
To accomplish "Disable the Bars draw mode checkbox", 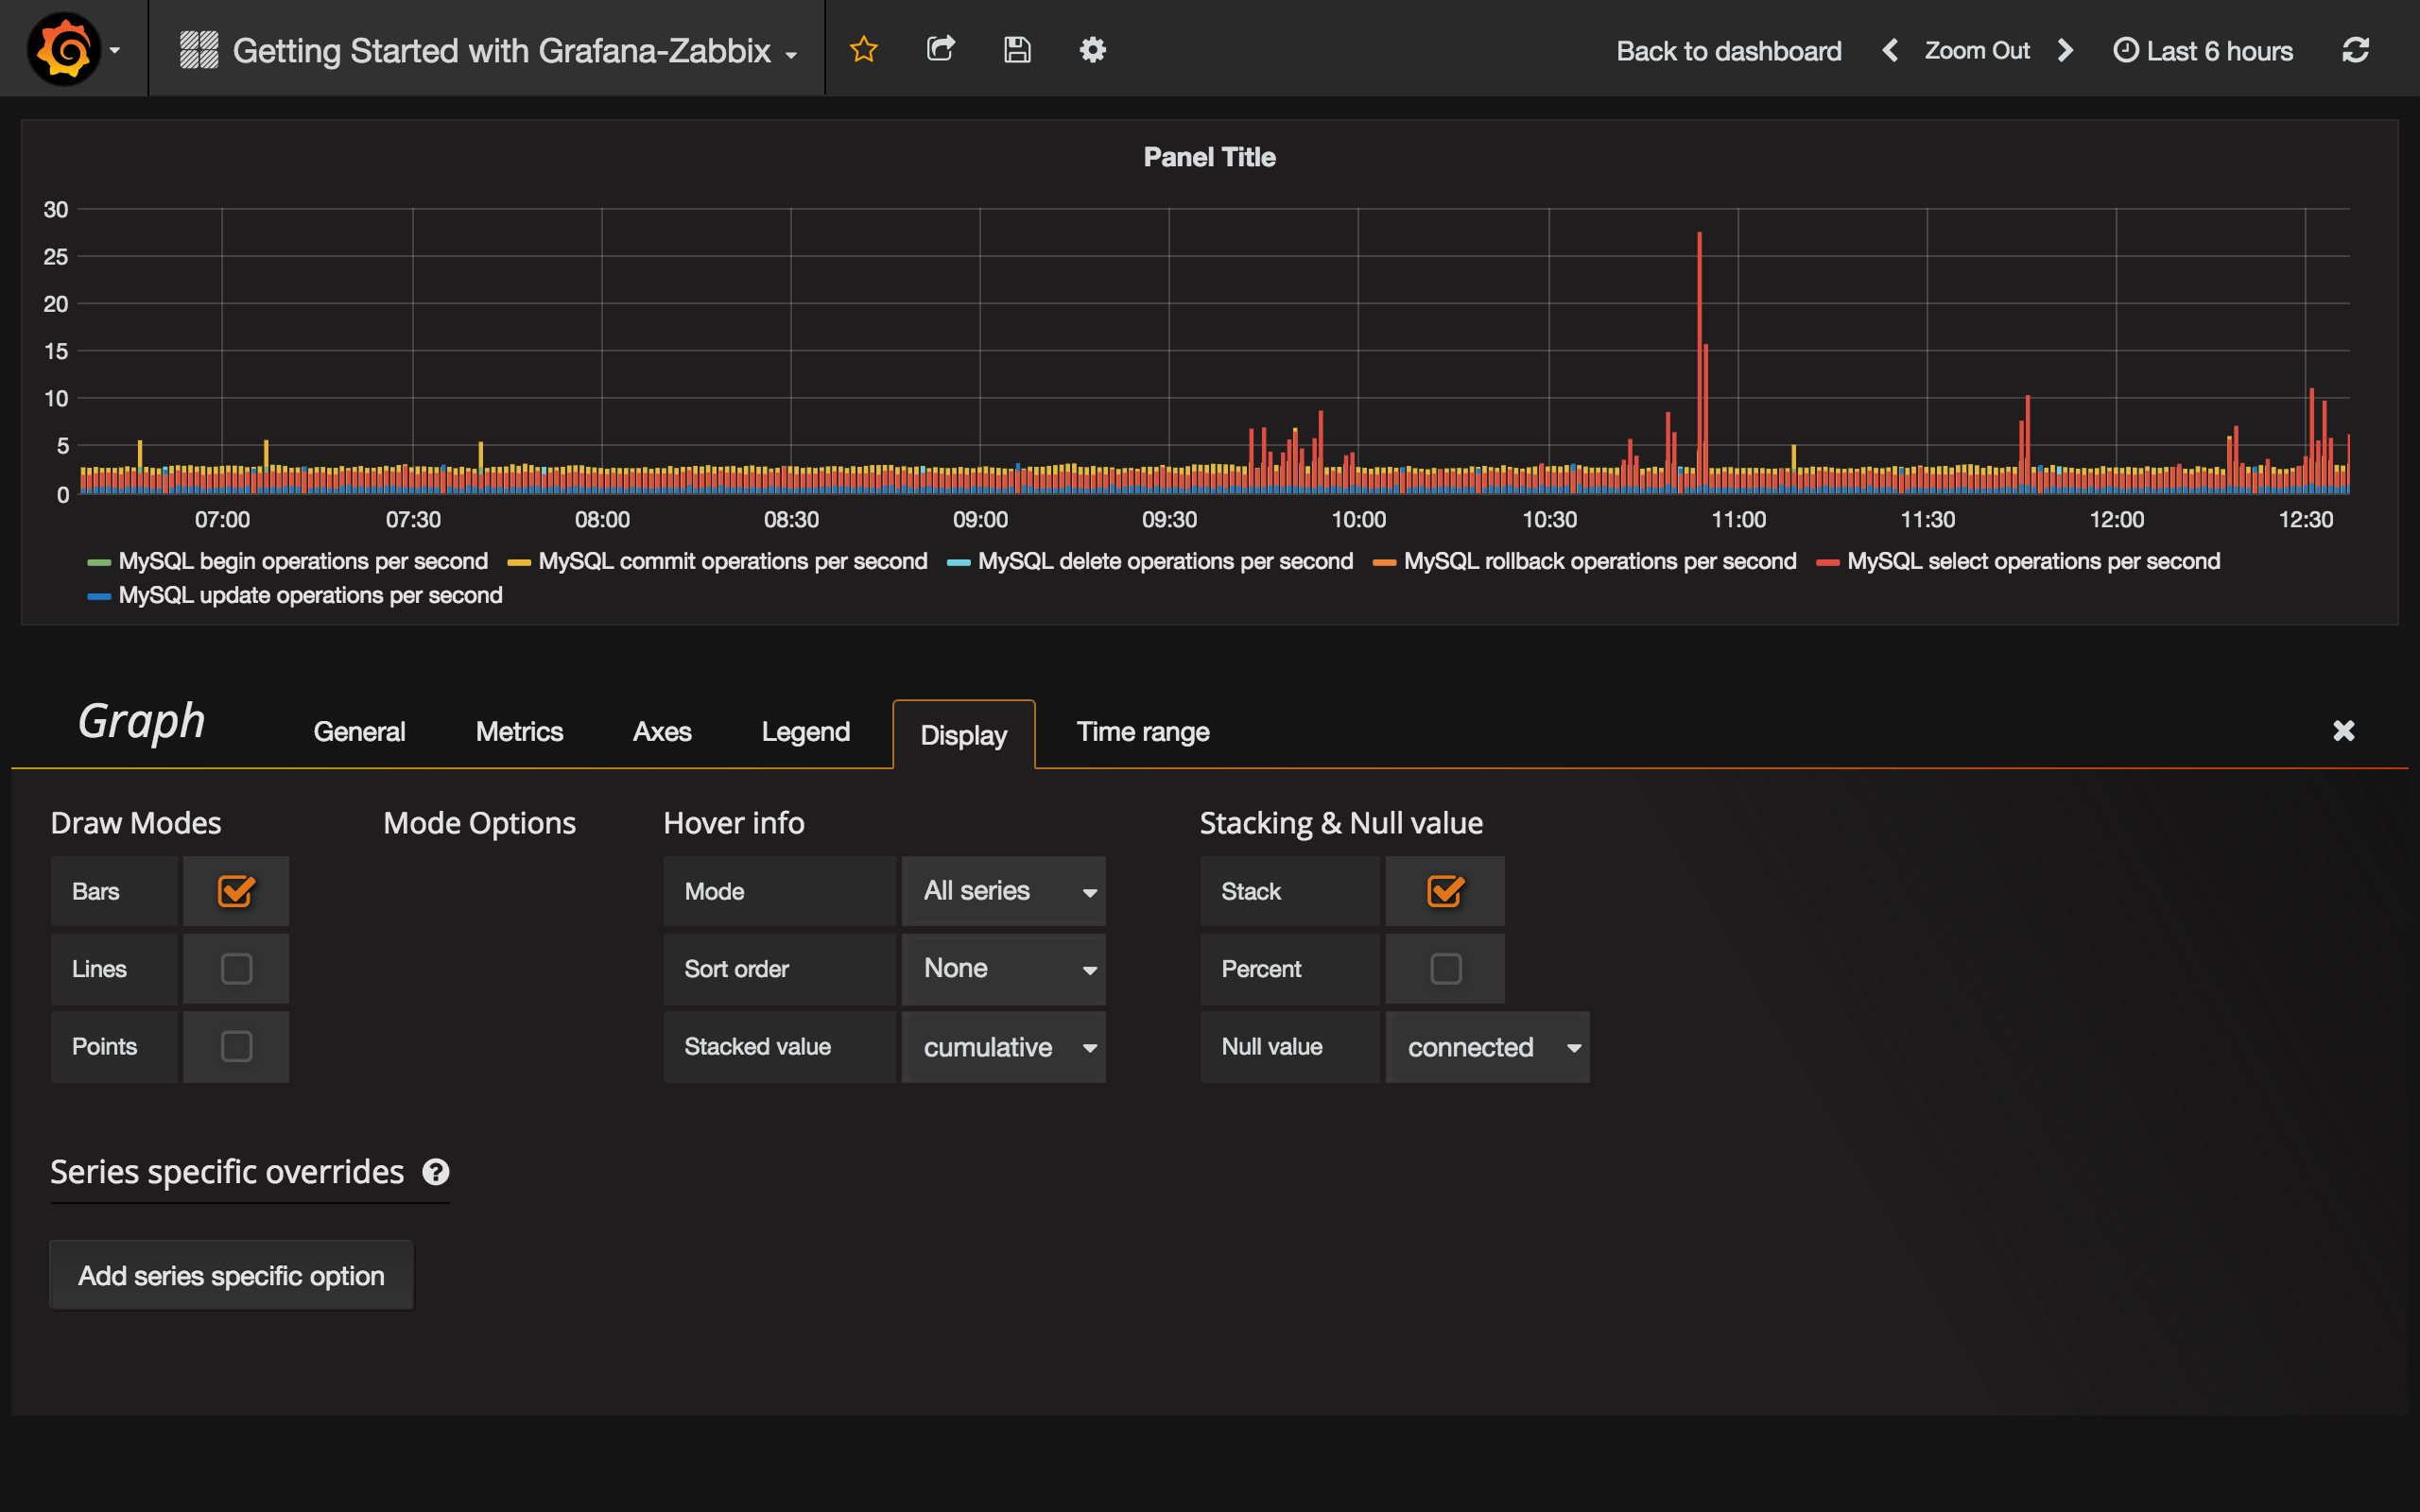I will pos(236,891).
